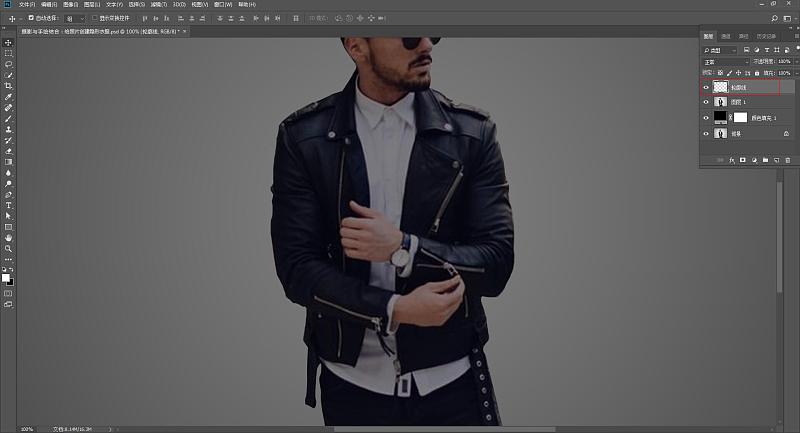Open the 图像 (Image) menu
800x433 pixels.
pos(70,4)
